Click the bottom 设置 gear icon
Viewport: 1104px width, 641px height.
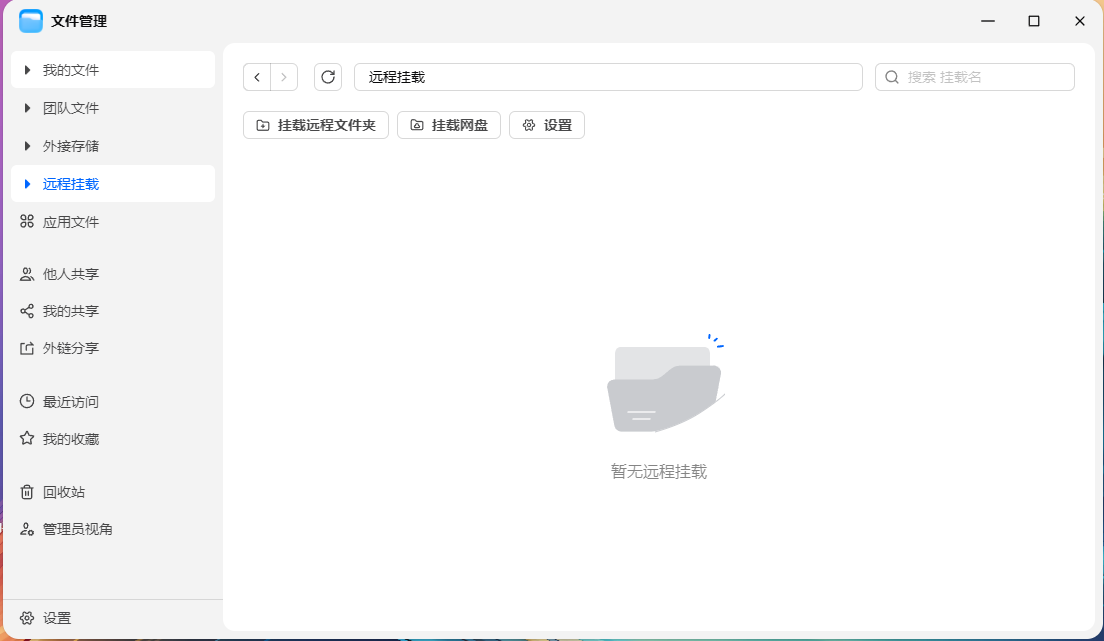27,618
